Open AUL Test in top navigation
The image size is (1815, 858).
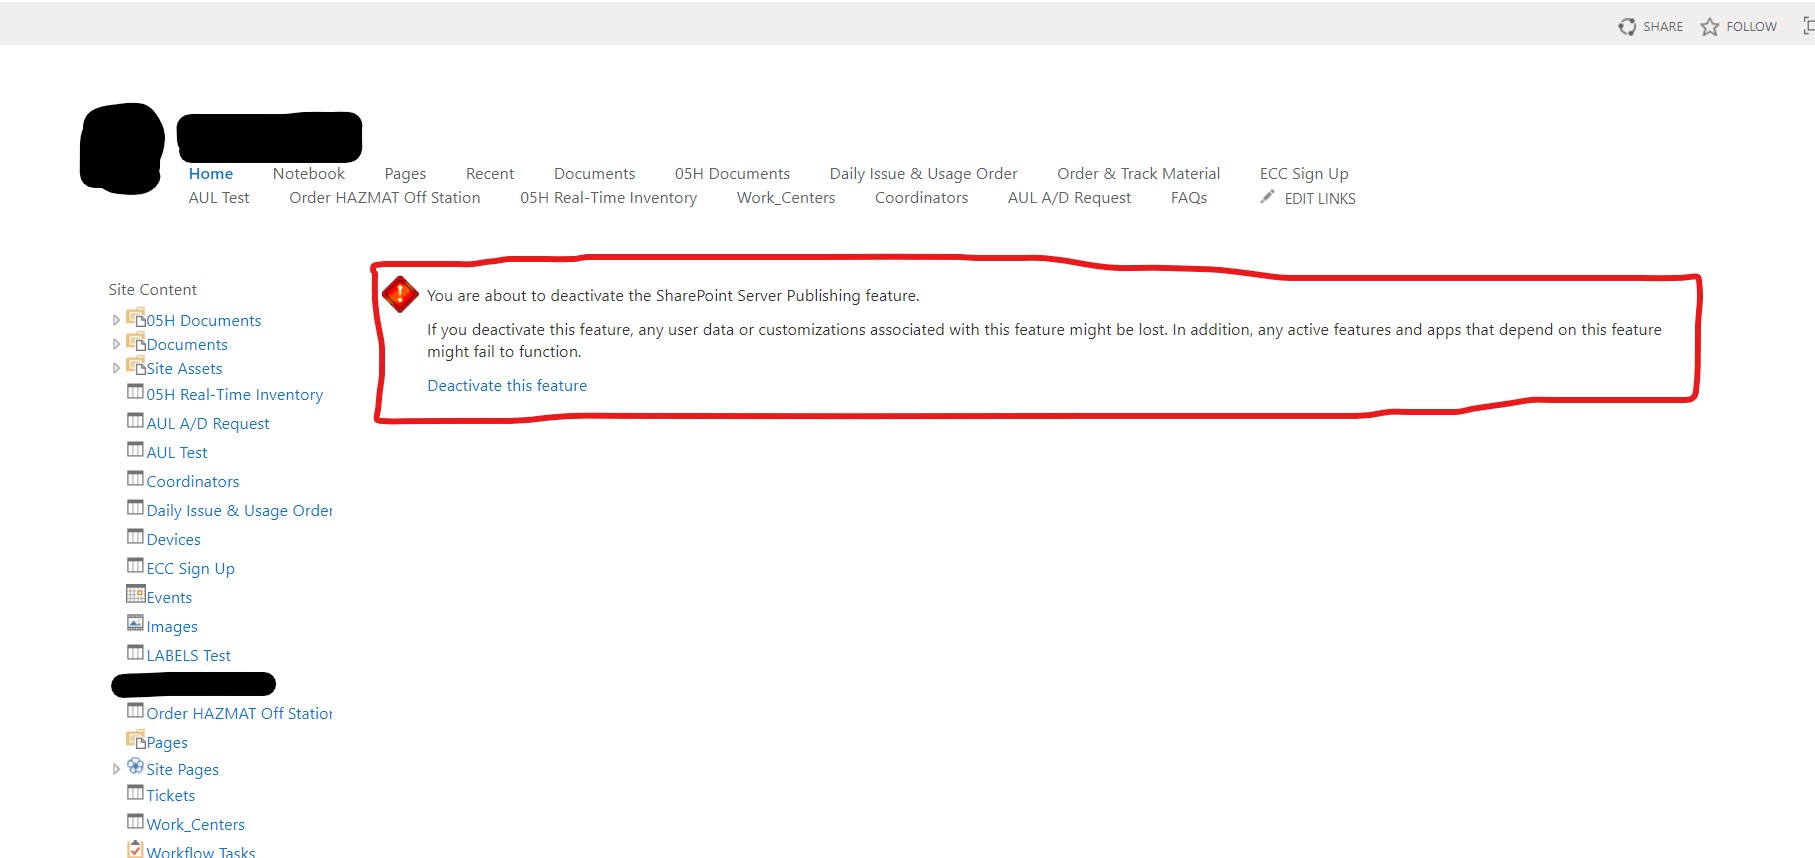click(219, 197)
